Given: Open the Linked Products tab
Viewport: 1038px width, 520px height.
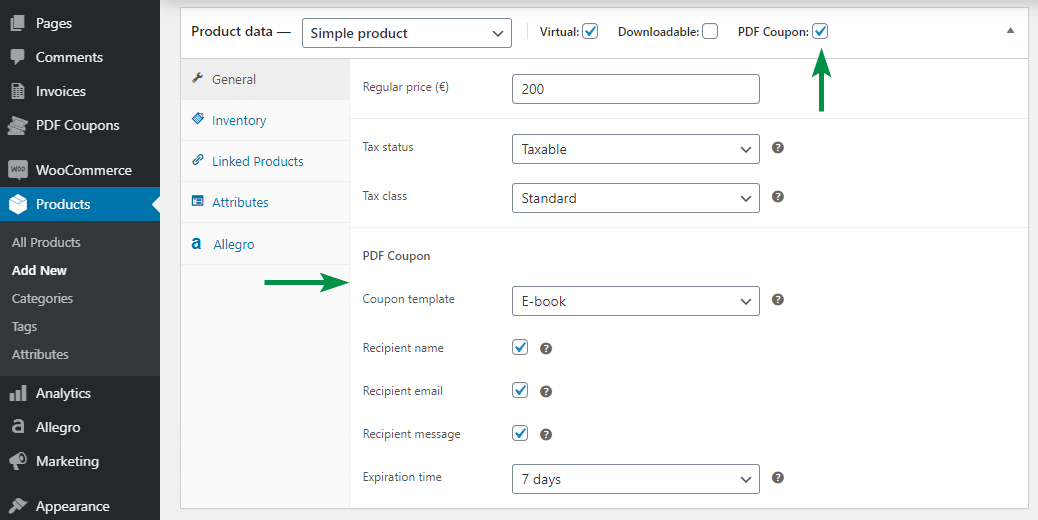Looking at the screenshot, I should [x=257, y=161].
